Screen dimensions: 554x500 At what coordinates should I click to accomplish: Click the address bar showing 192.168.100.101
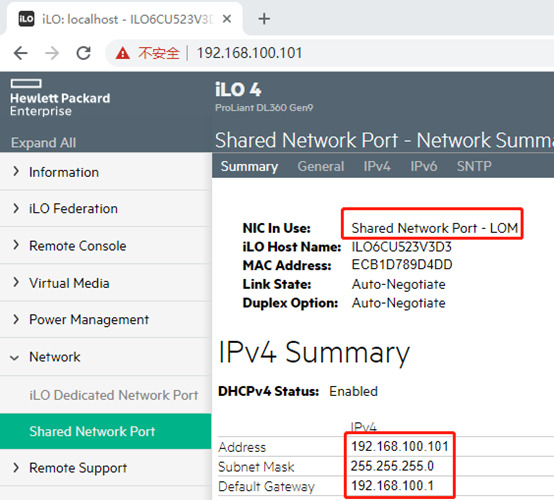(x=329, y=53)
